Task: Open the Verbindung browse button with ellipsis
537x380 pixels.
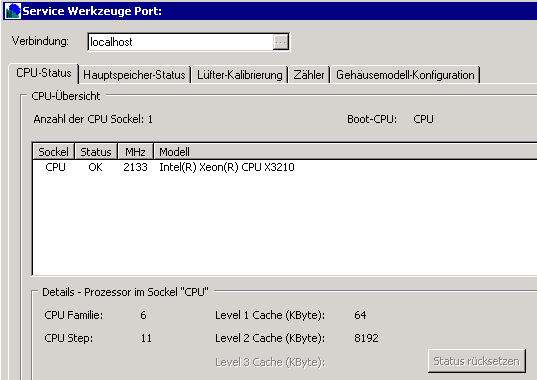Action: [x=280, y=42]
